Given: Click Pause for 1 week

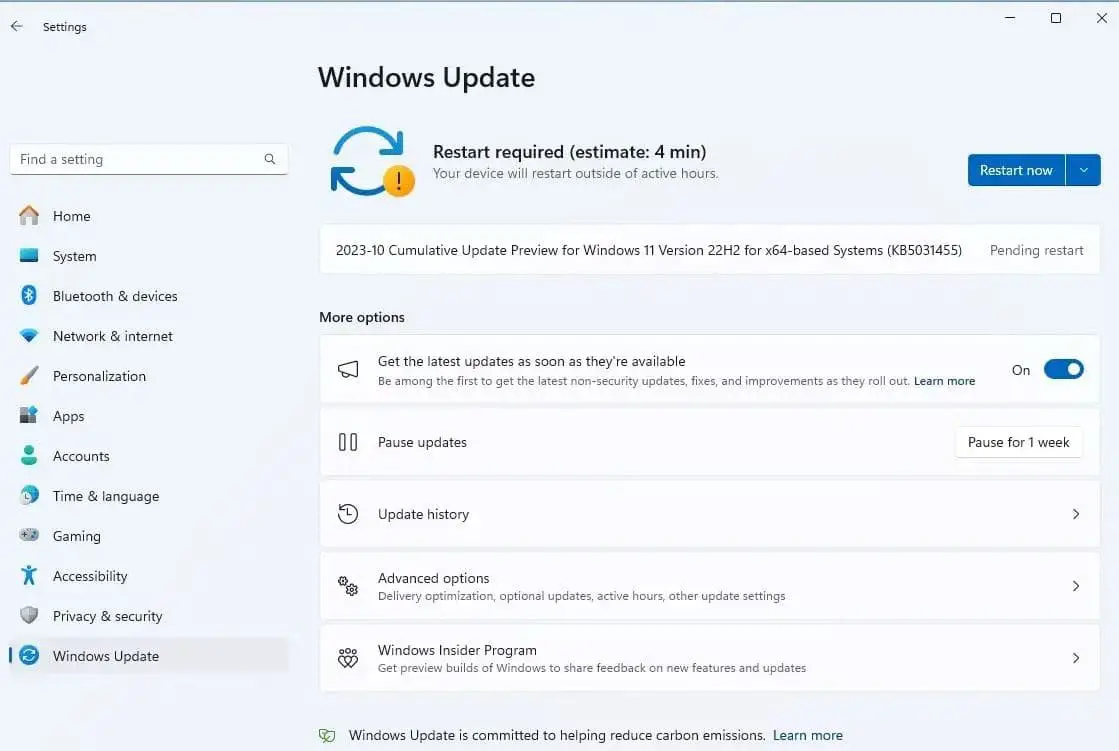Looking at the screenshot, I should coord(1018,442).
